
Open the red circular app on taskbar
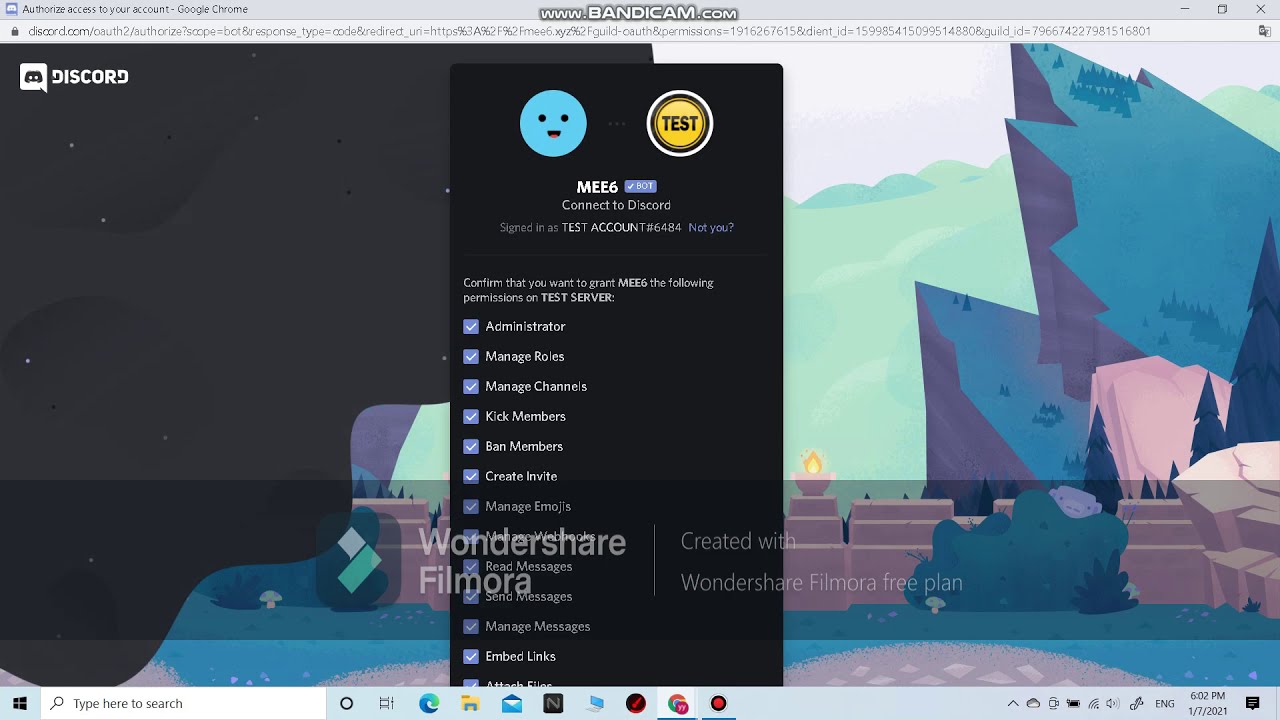pyautogui.click(x=636, y=704)
